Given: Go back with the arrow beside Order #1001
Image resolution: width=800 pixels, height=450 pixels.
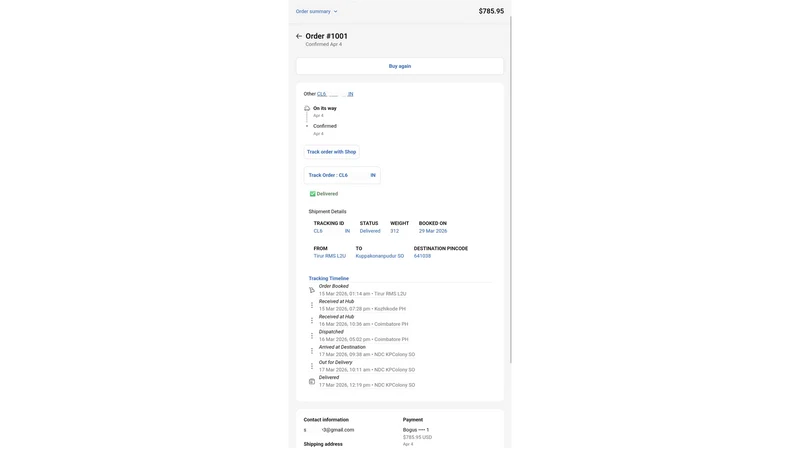Looking at the screenshot, I should click(299, 36).
